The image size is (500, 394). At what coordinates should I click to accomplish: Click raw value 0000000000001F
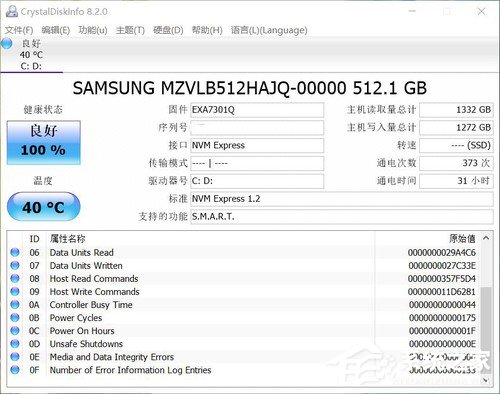(x=442, y=331)
